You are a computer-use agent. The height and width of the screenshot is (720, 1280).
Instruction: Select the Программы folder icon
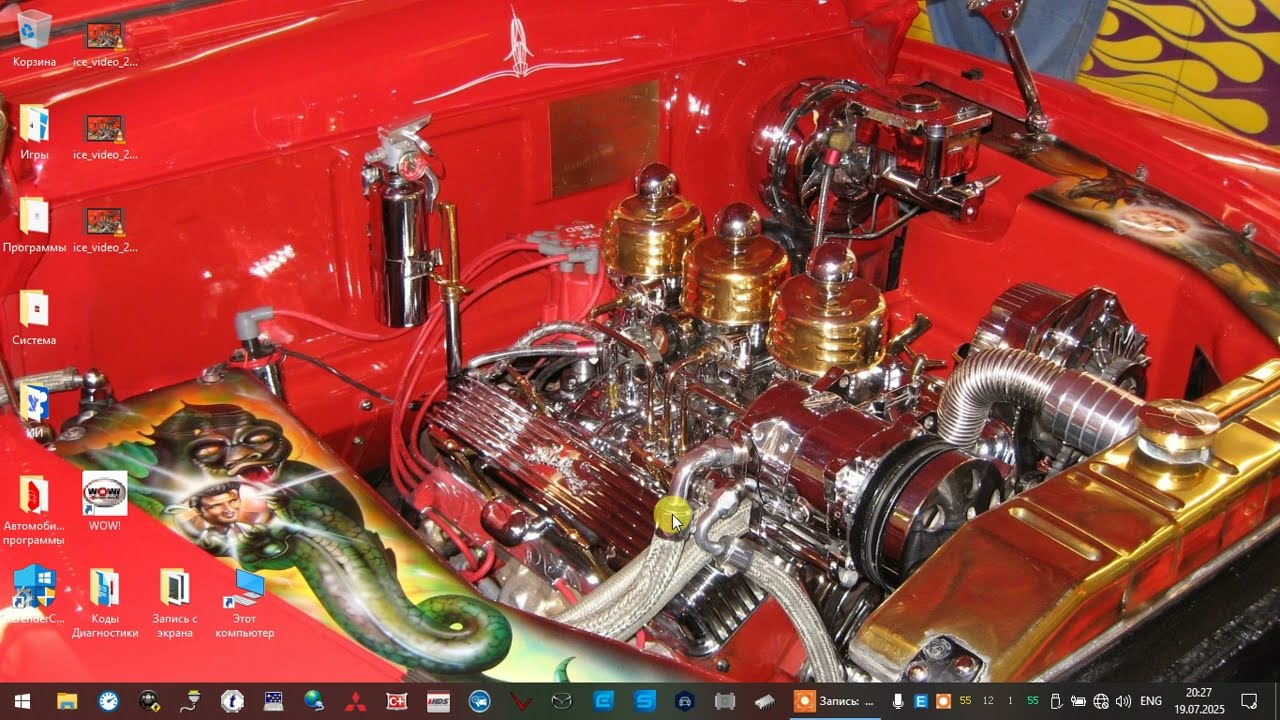point(34,224)
